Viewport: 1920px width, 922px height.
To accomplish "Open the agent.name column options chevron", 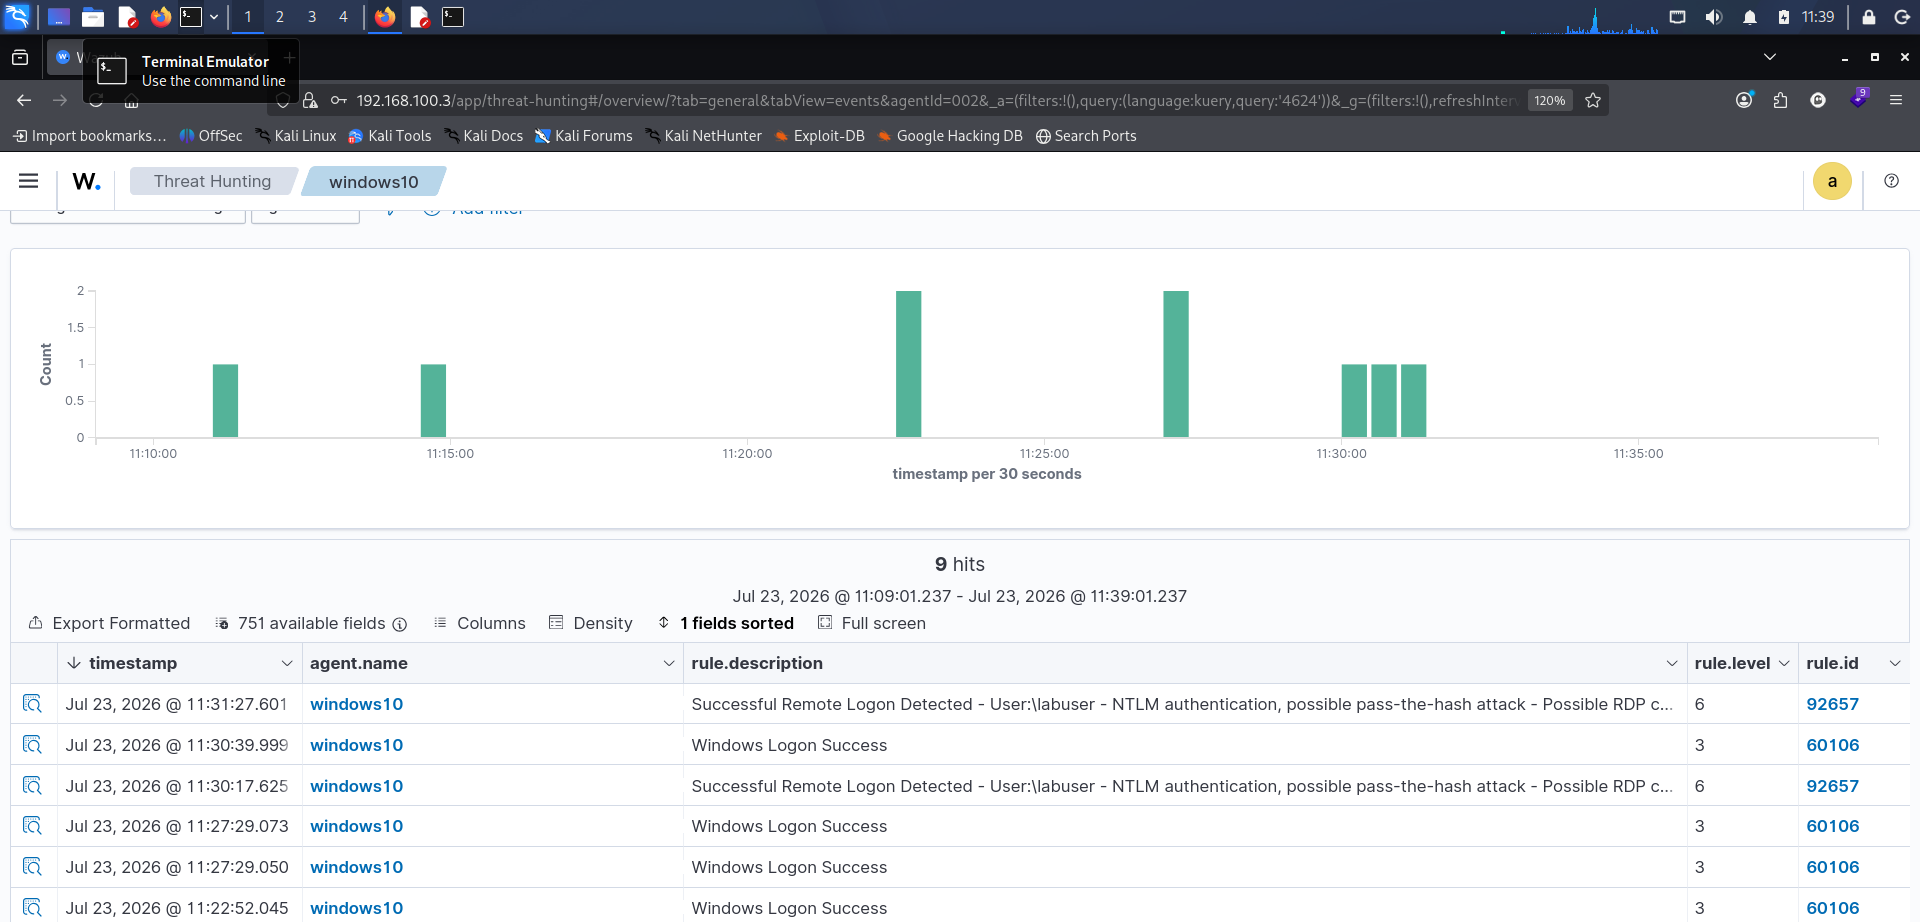I will pos(669,663).
